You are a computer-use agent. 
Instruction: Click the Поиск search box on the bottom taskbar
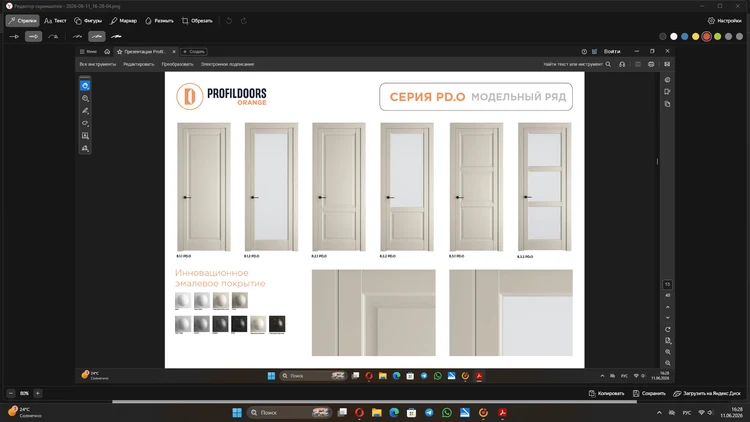[290, 412]
